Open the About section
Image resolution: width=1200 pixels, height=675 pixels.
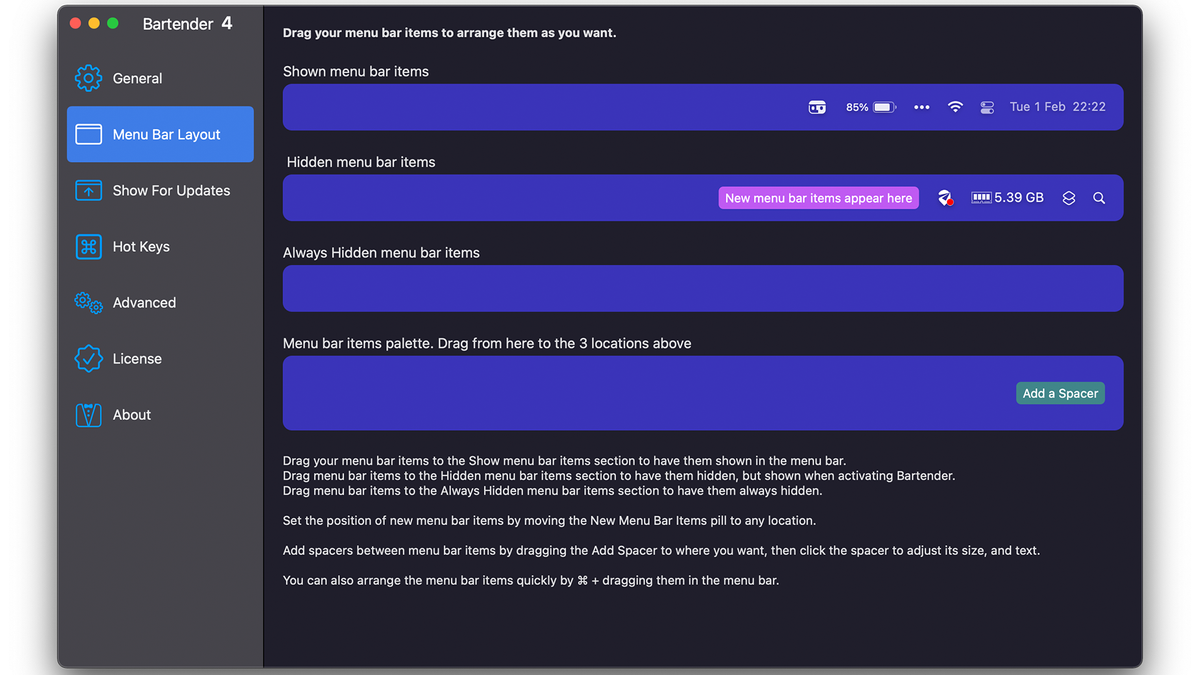[x=131, y=414]
